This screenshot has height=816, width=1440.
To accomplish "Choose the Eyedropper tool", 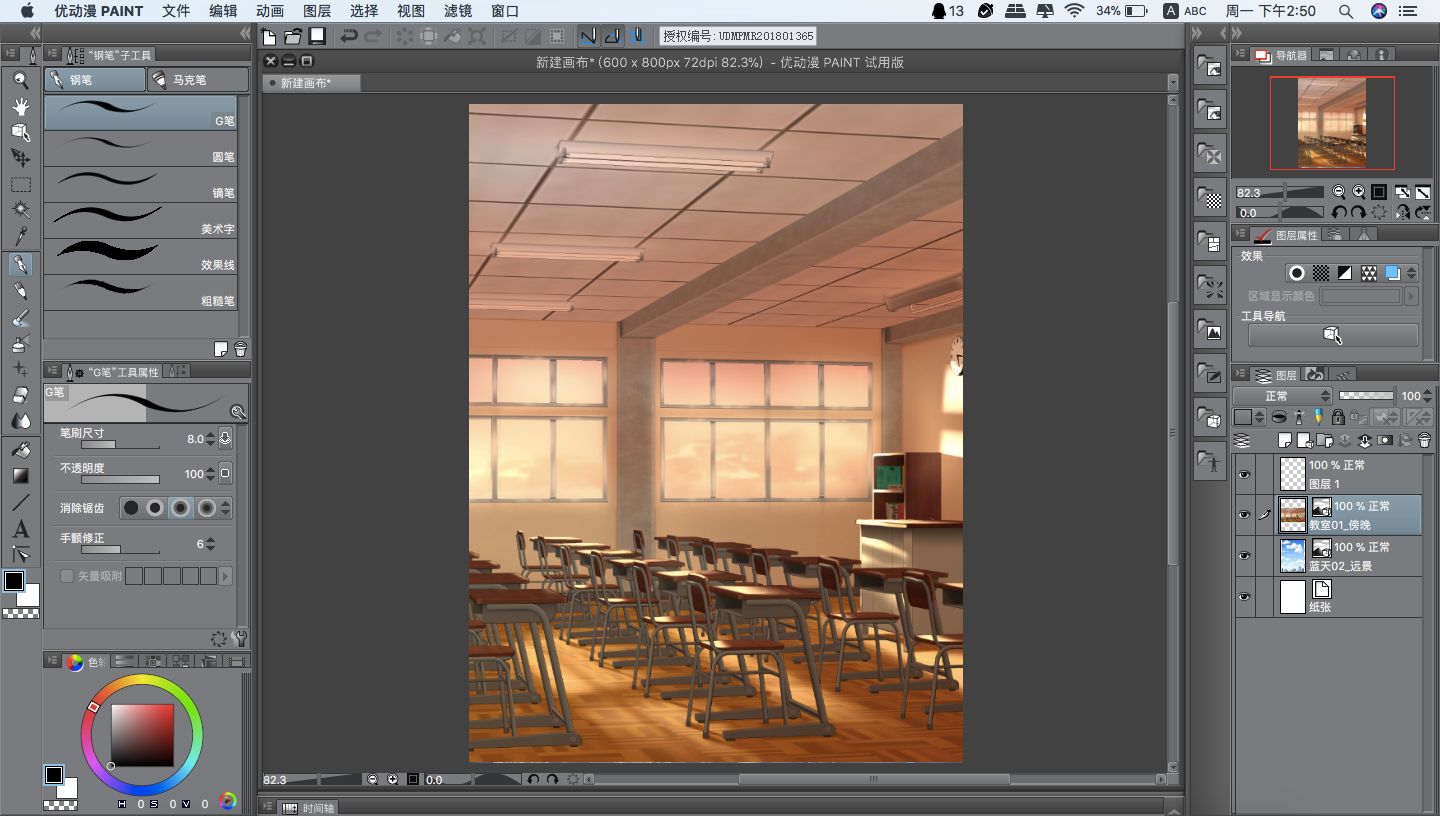I will (20, 236).
